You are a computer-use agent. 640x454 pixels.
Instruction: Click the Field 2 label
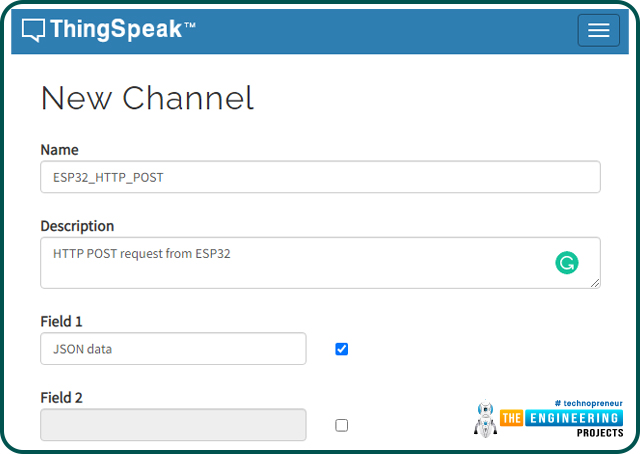click(x=61, y=397)
